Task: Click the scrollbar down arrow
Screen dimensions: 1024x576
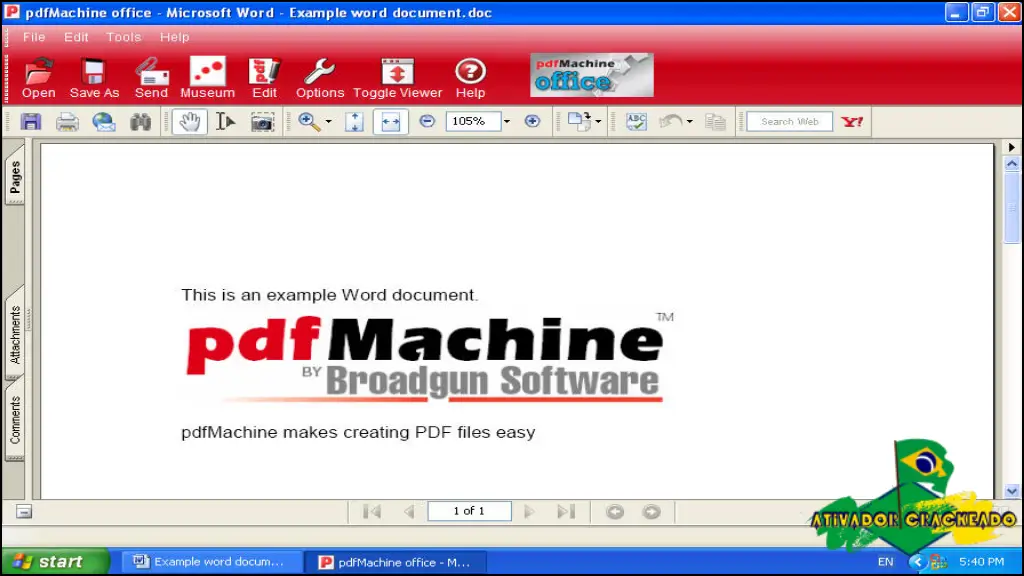Action: tap(1012, 491)
